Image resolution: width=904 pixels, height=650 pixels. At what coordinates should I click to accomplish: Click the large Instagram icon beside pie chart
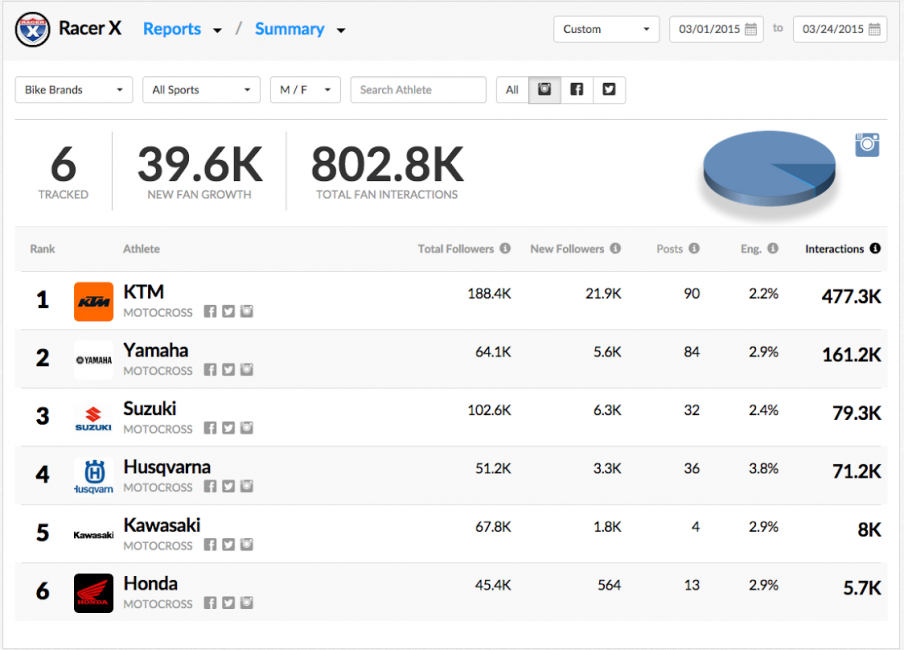tap(867, 145)
